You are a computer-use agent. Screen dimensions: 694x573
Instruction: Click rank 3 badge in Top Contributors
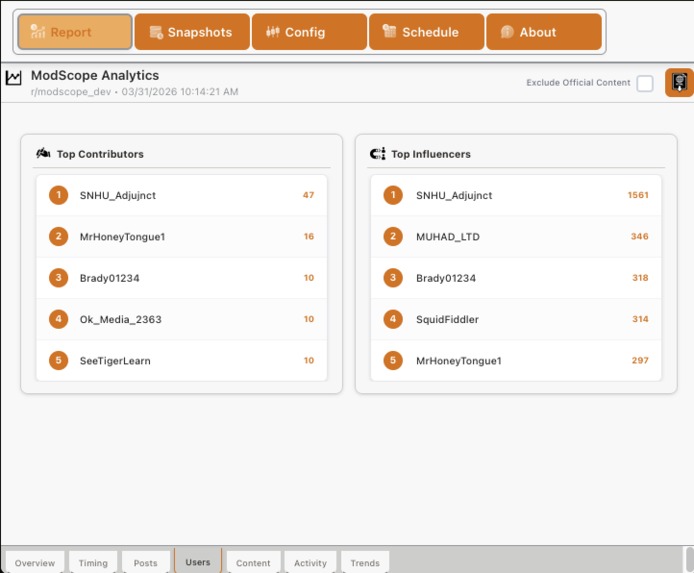click(x=58, y=278)
